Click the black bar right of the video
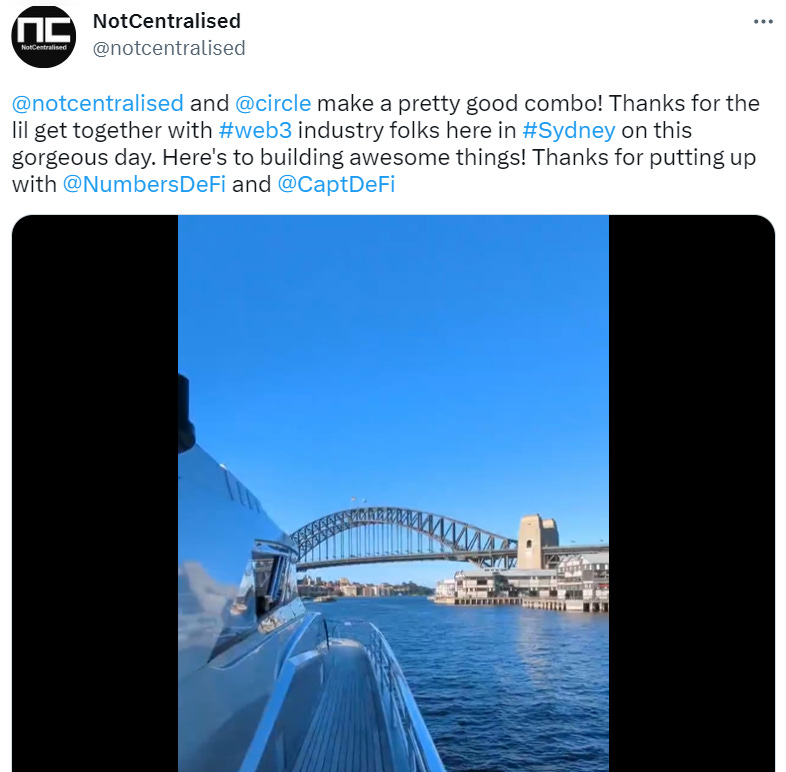Image resolution: width=786 pixels, height=772 pixels. (x=692, y=494)
